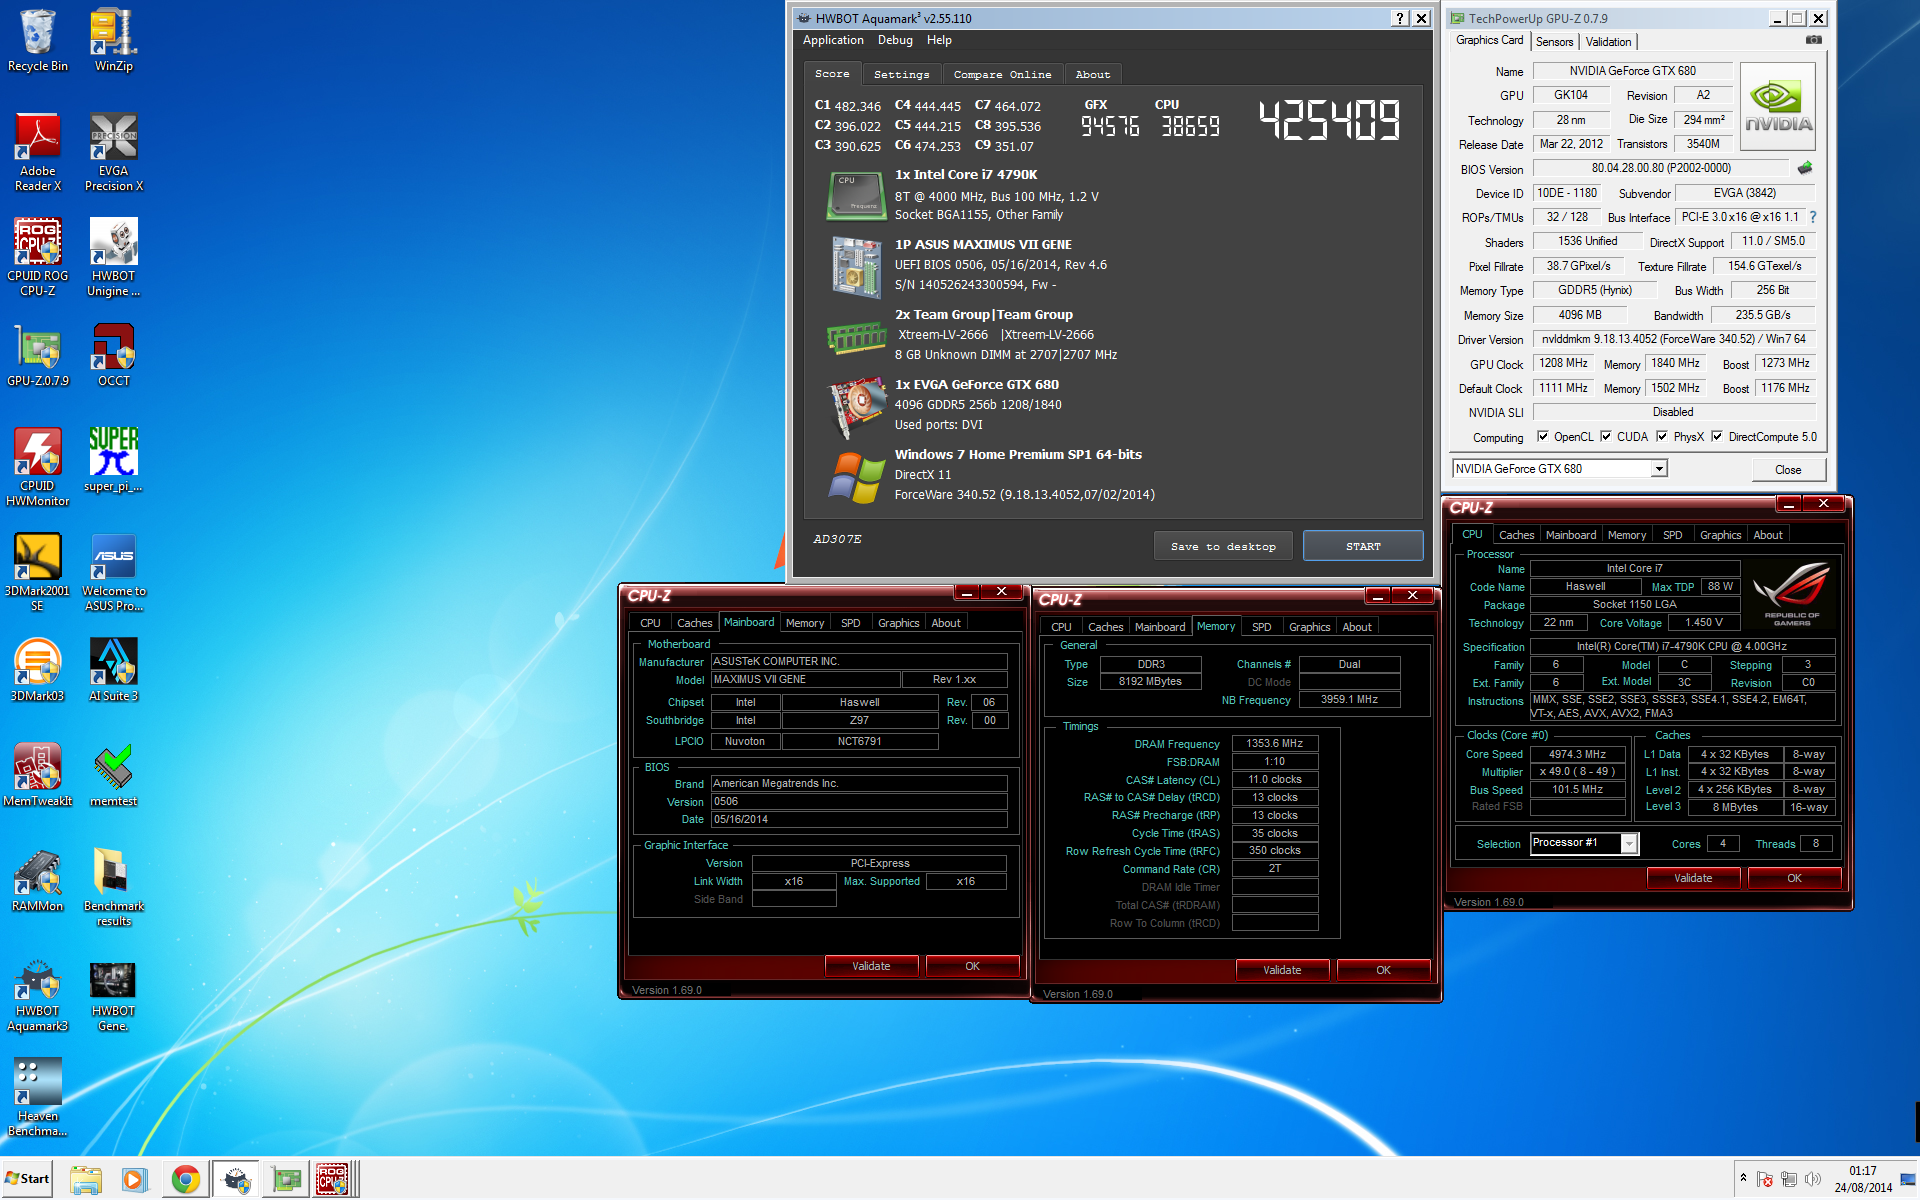Switch to the Settings tab in Aquamark
The height and width of the screenshot is (1200, 1920).
[901, 75]
